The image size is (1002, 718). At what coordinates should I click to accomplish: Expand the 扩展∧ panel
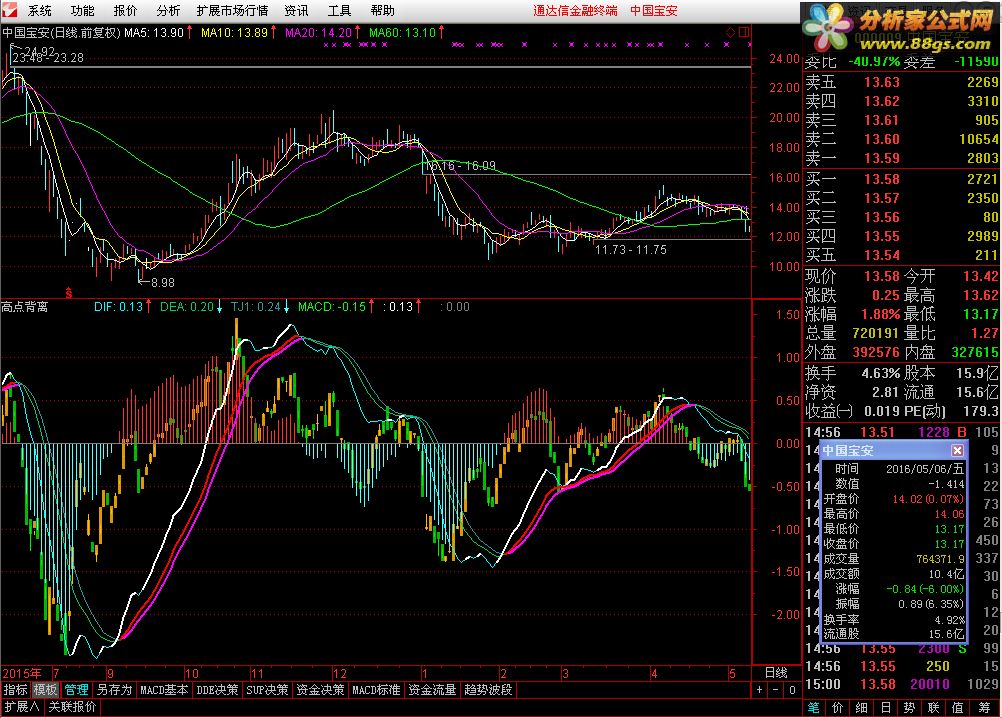(x=22, y=707)
